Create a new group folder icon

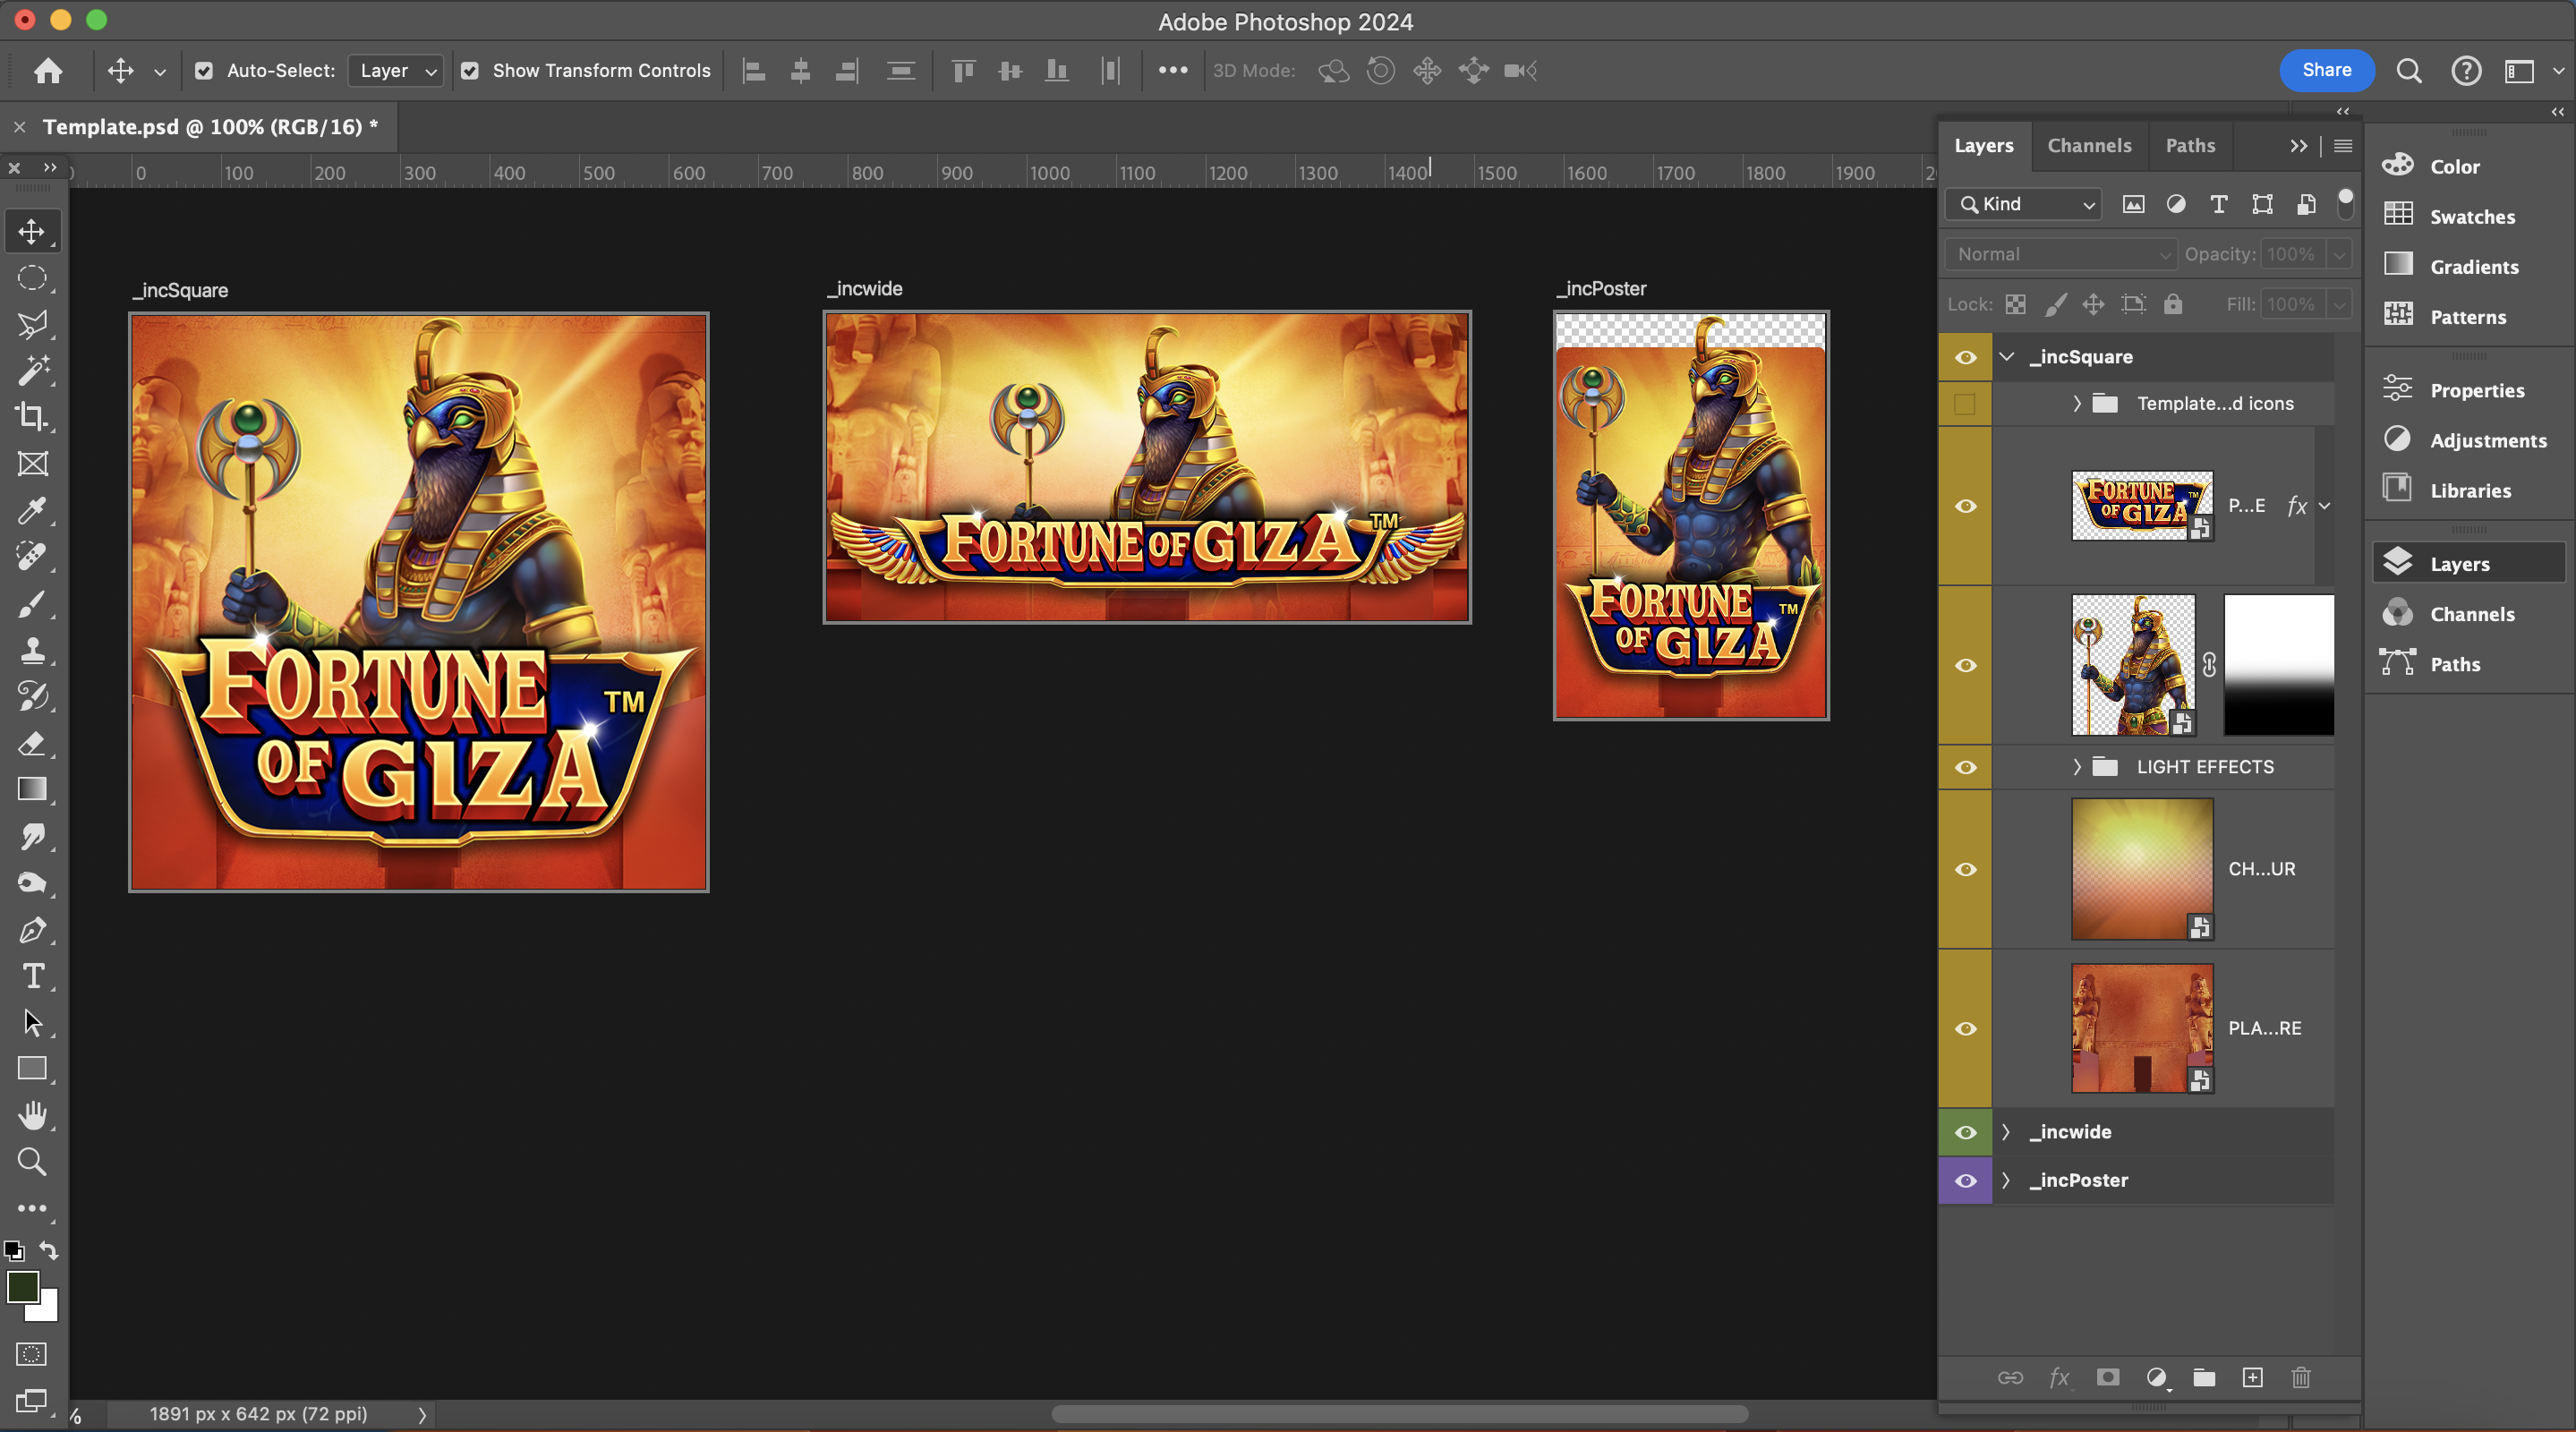click(2204, 1378)
